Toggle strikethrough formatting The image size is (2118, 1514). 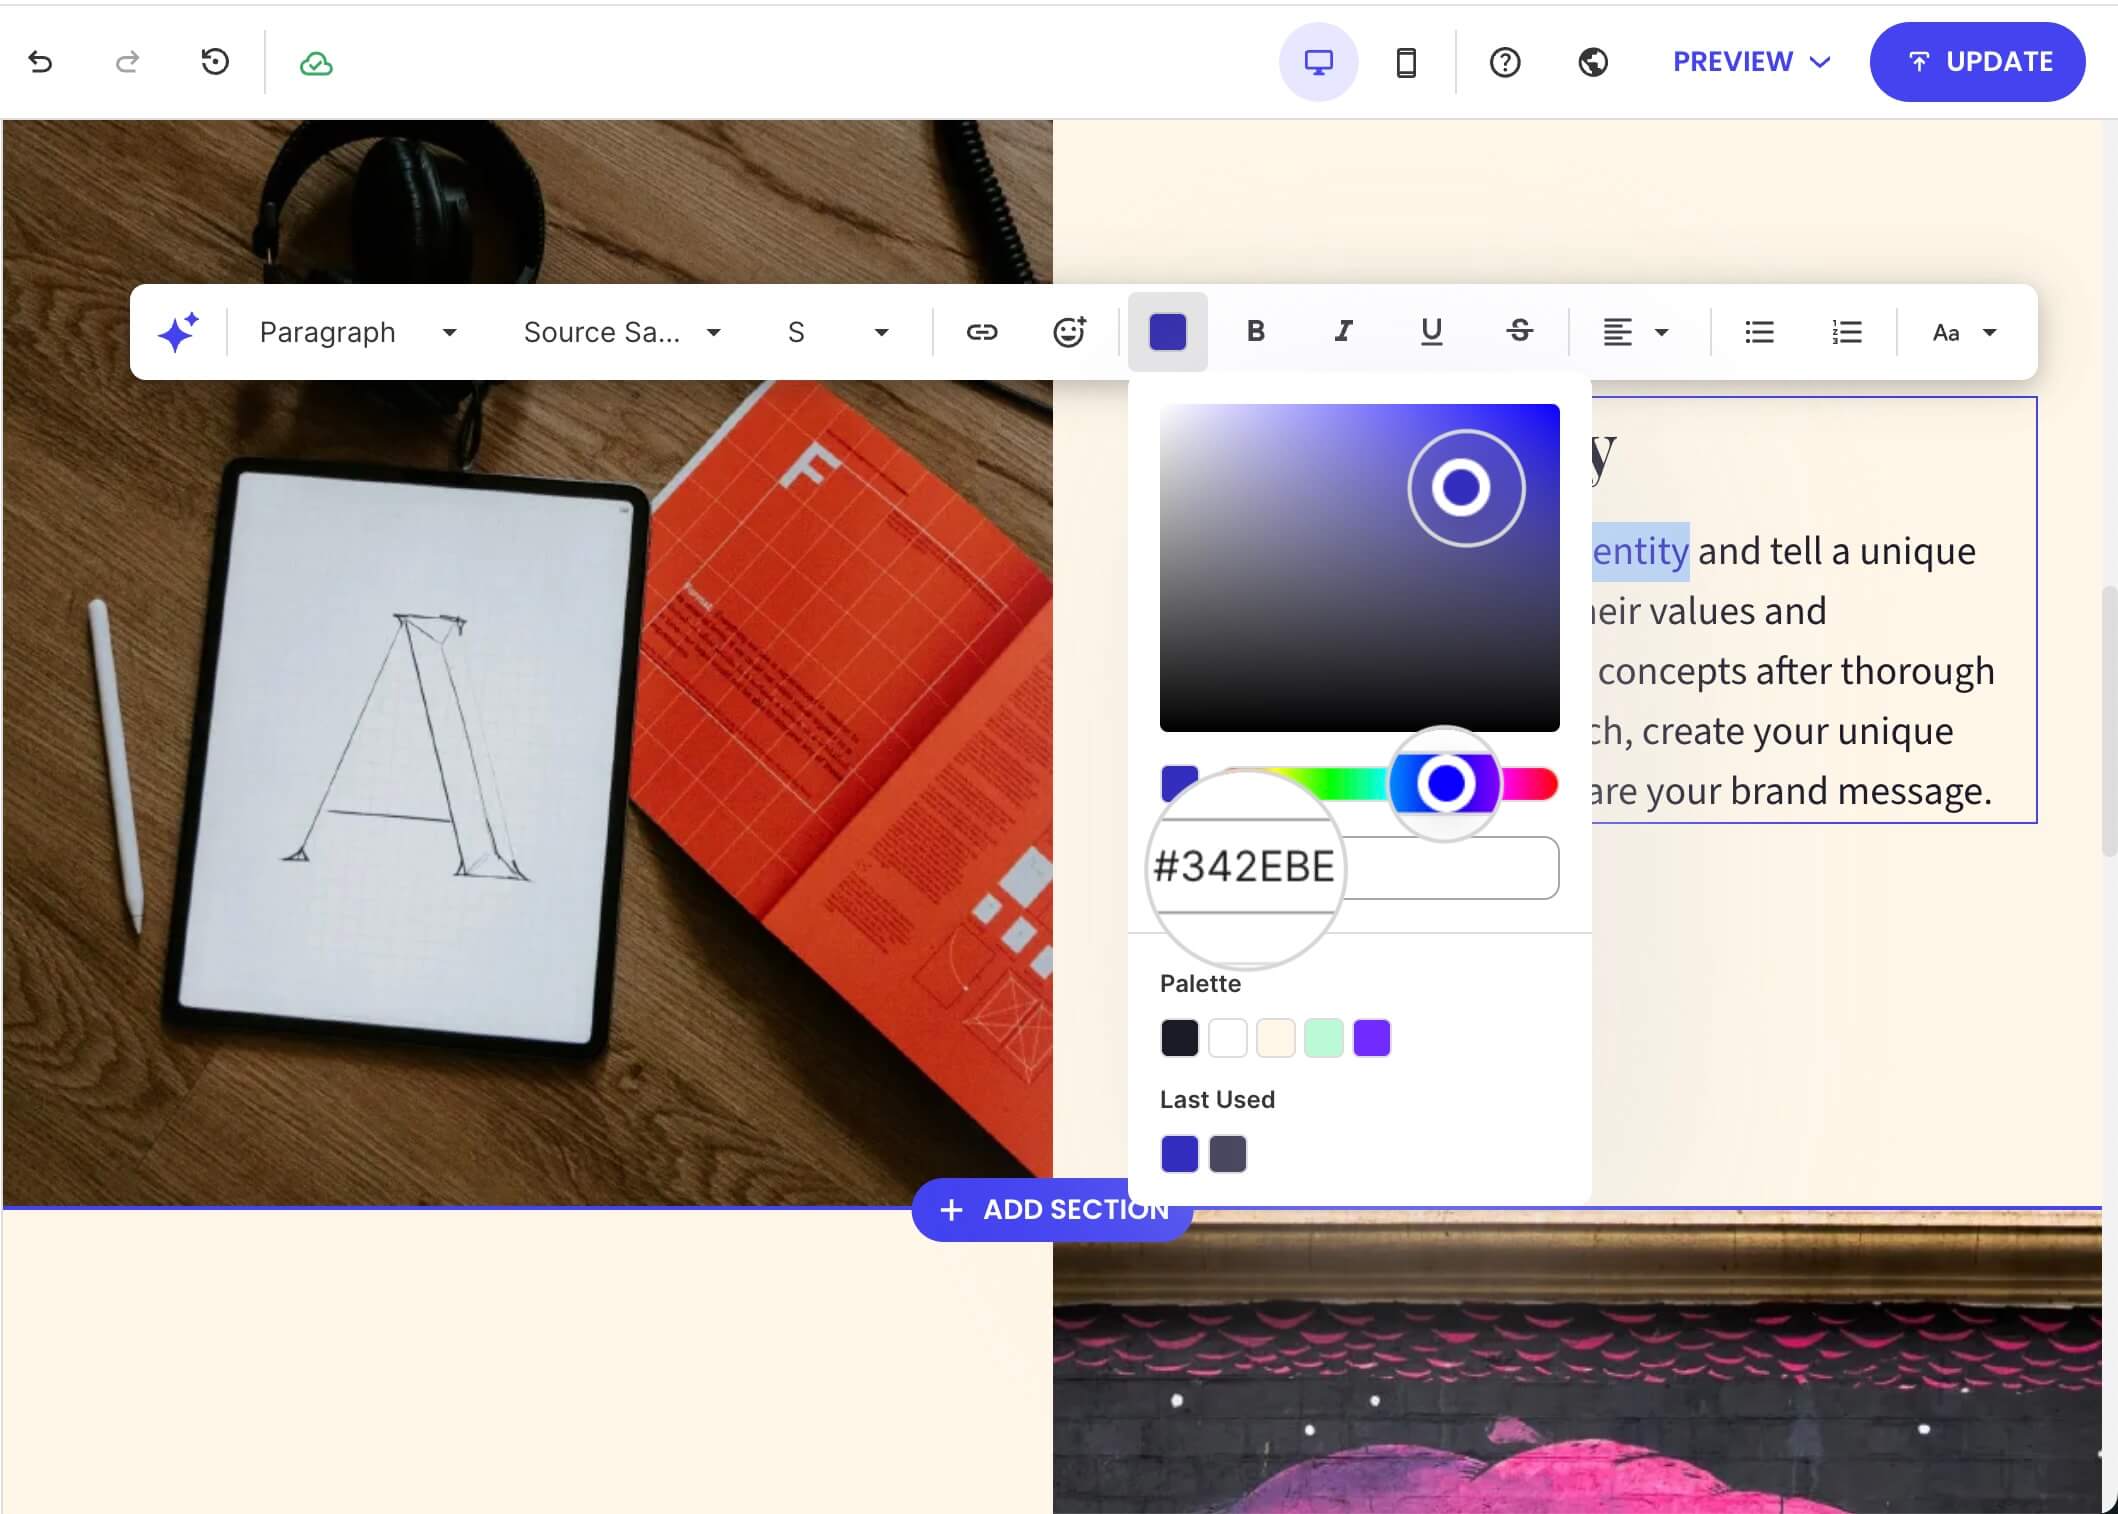click(x=1519, y=331)
